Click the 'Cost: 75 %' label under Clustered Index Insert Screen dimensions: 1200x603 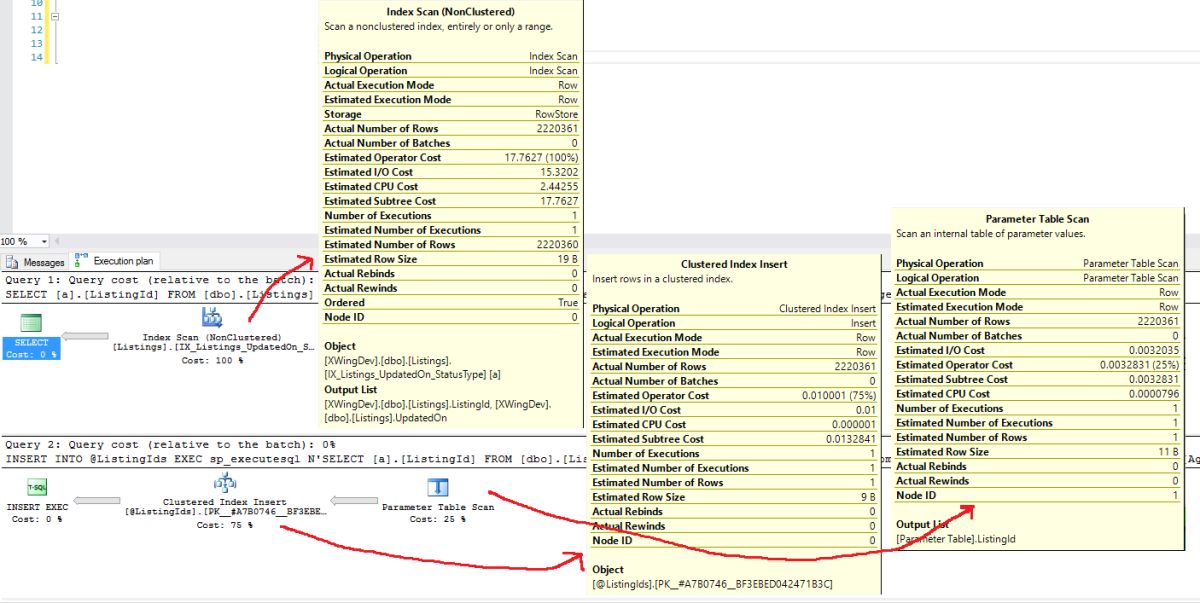pyautogui.click(x=224, y=524)
